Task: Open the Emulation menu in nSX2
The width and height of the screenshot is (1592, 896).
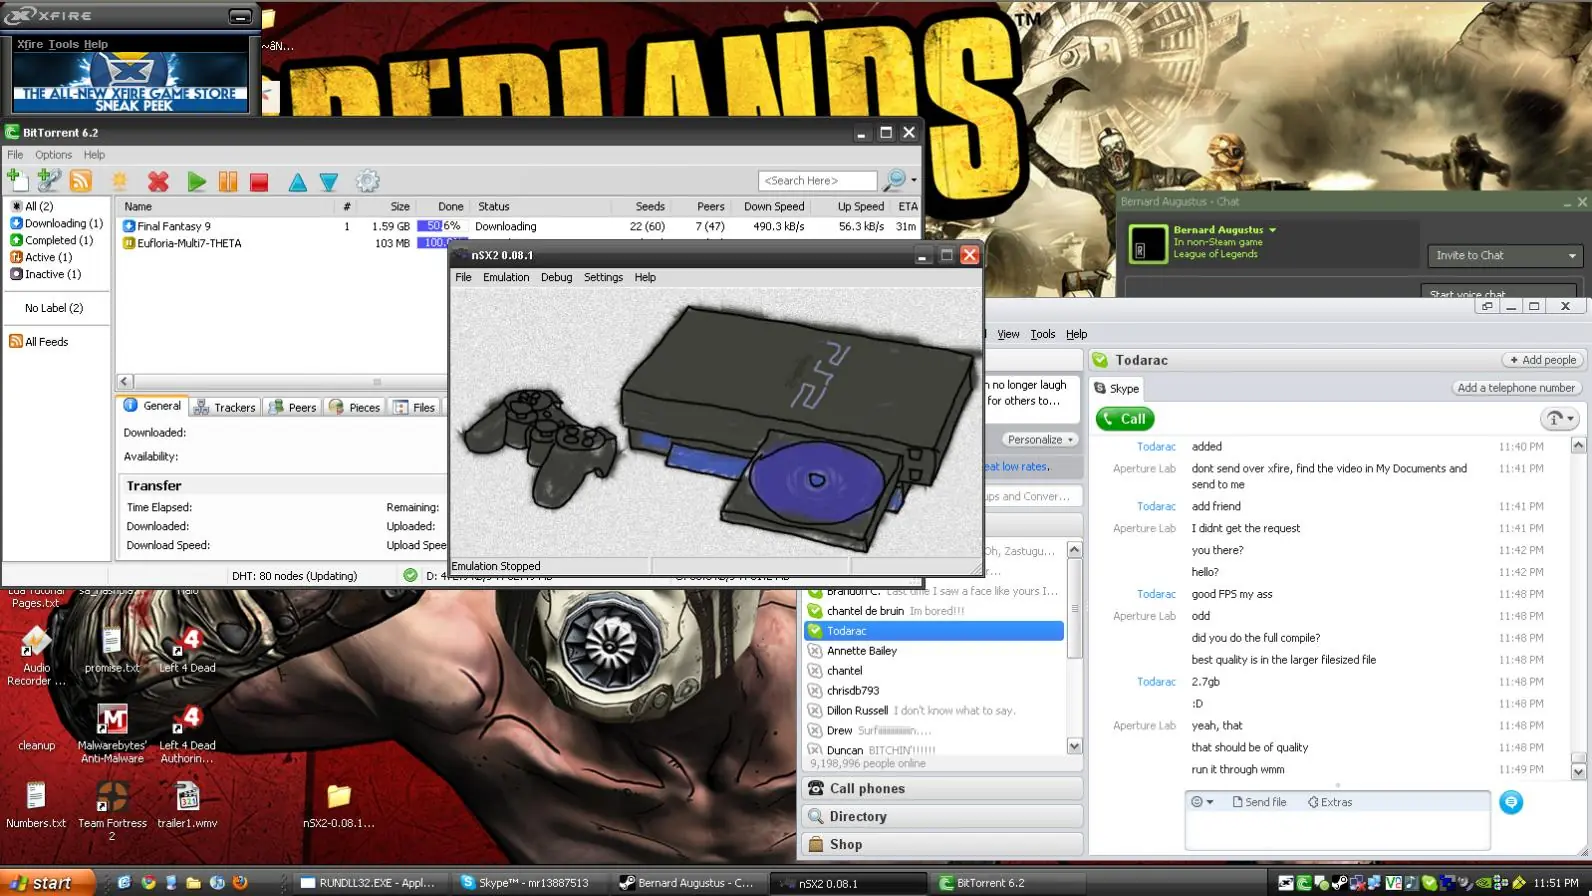Action: (x=506, y=277)
